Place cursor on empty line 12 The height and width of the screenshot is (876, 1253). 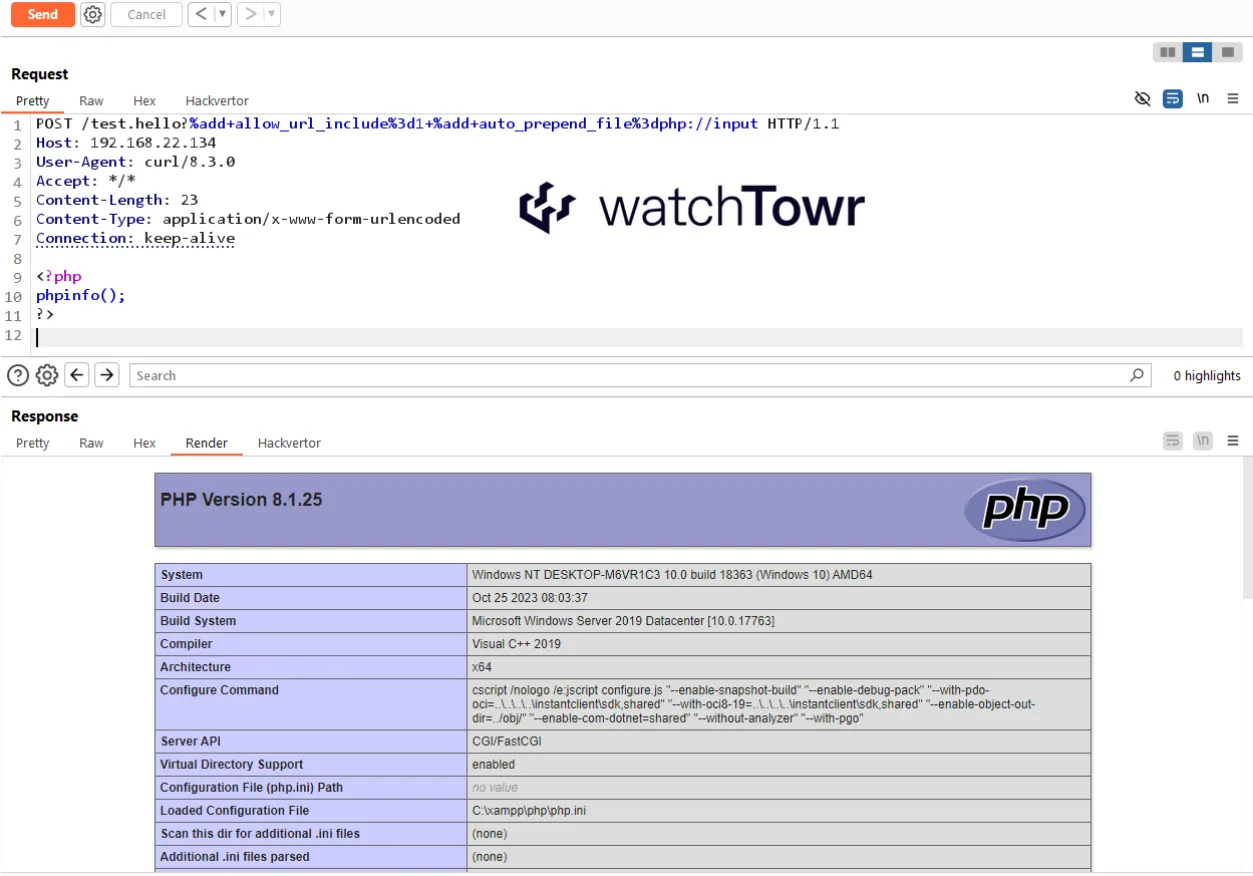tap(639, 337)
